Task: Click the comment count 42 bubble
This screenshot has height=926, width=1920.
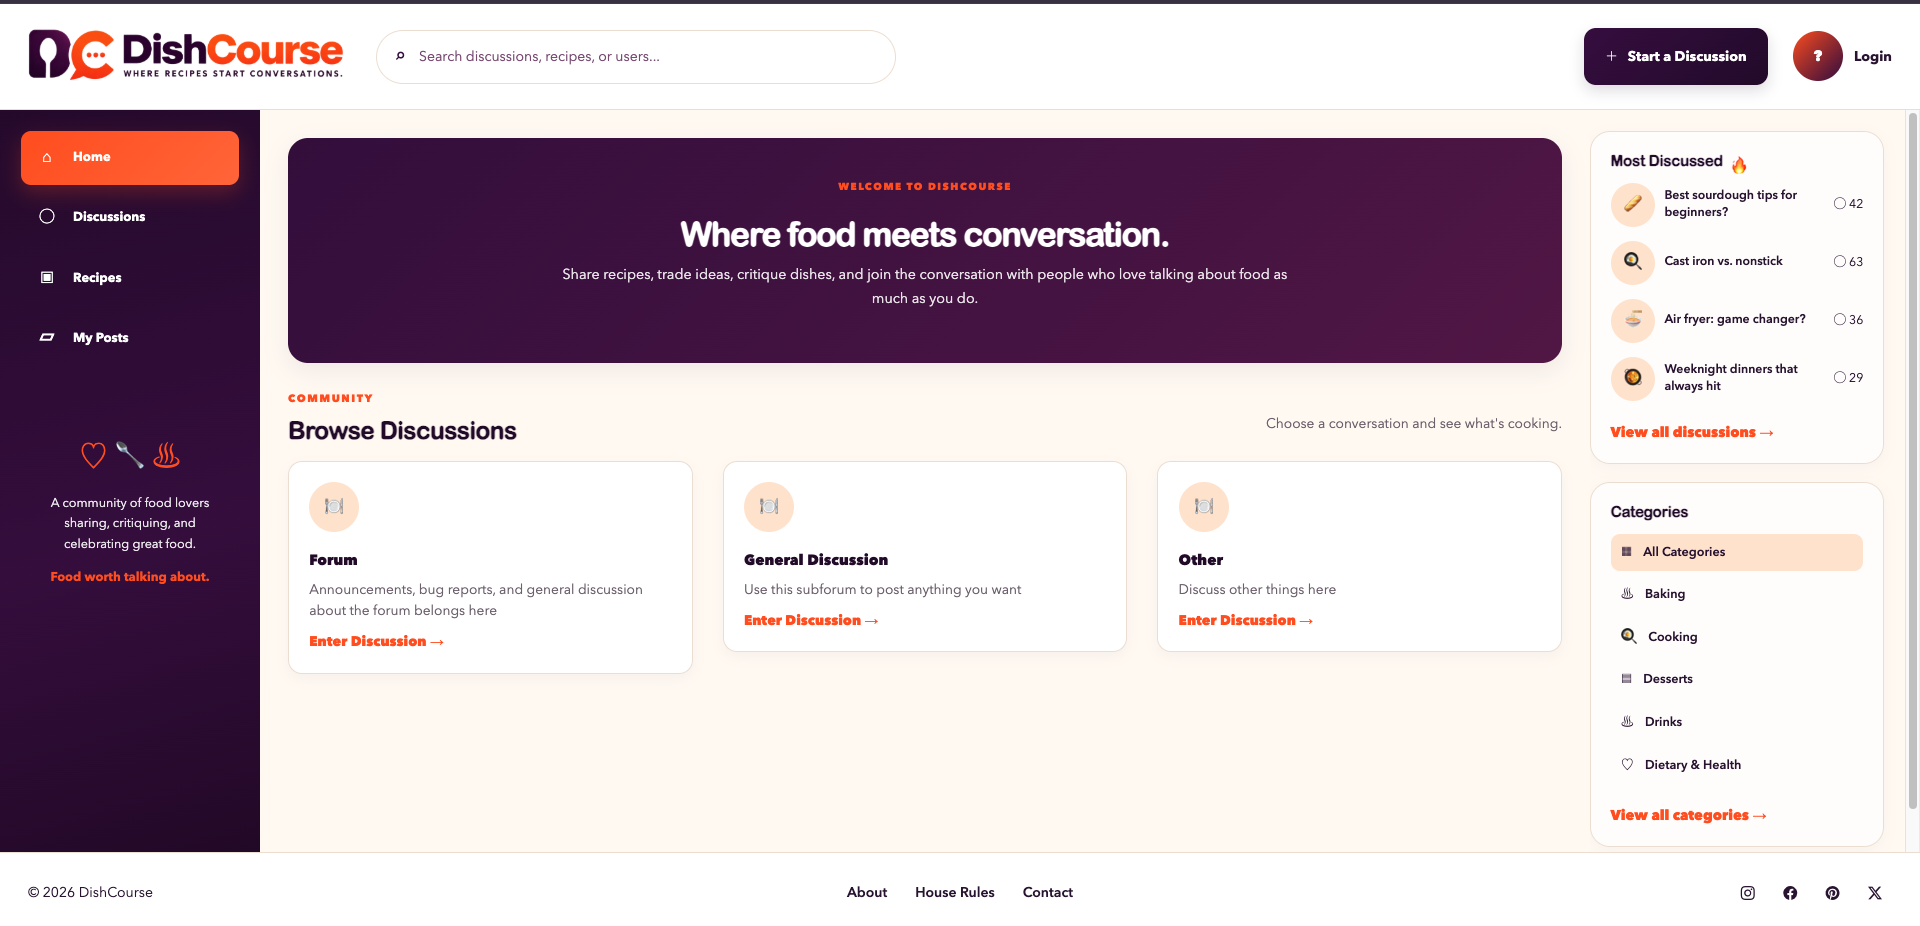Action: tap(1848, 204)
